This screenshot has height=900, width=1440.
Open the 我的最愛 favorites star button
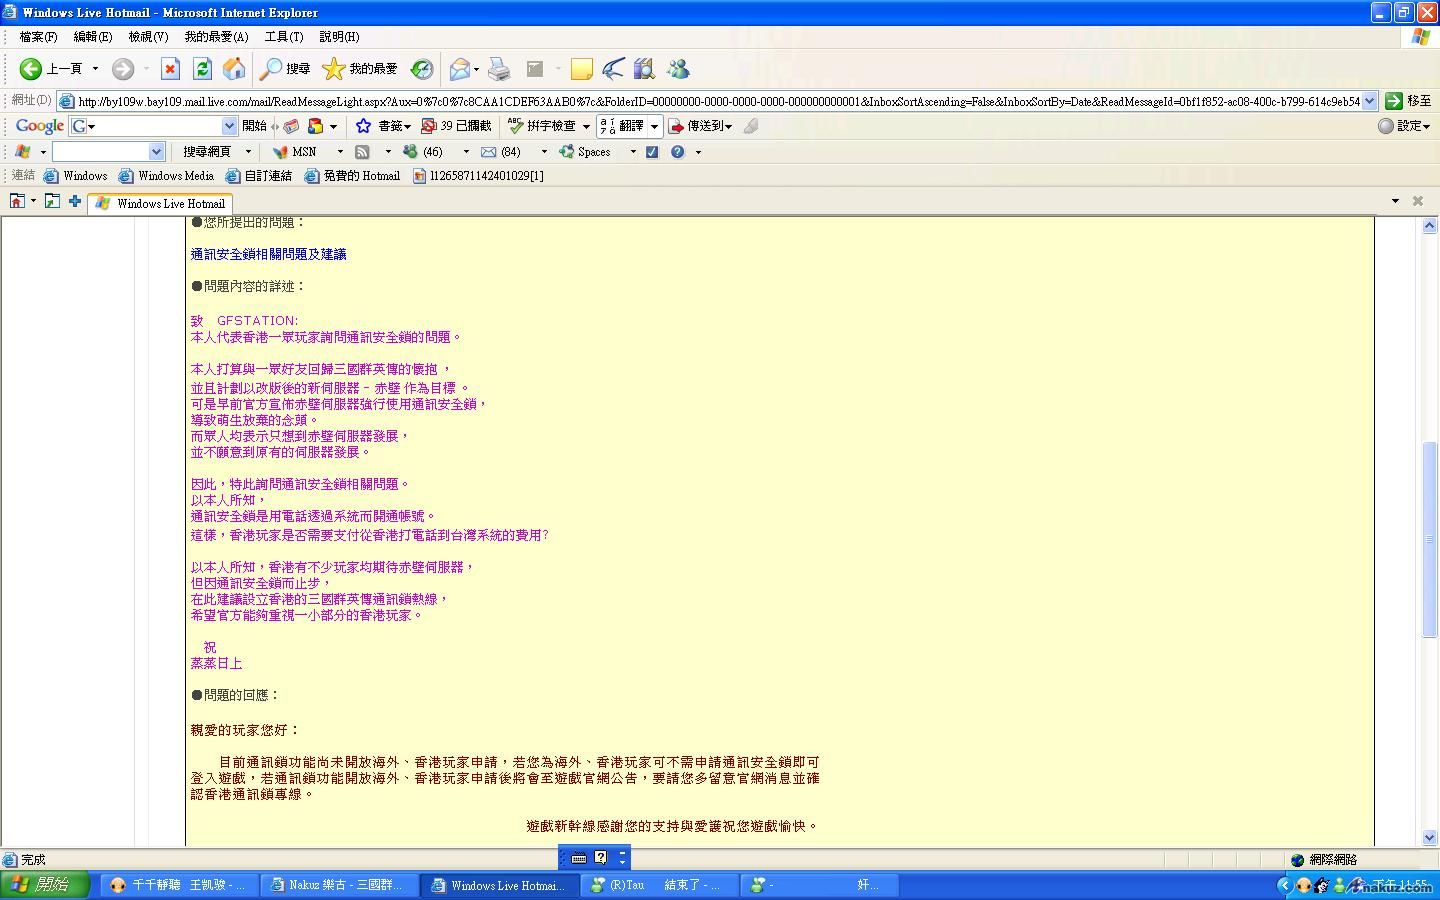pos(361,69)
